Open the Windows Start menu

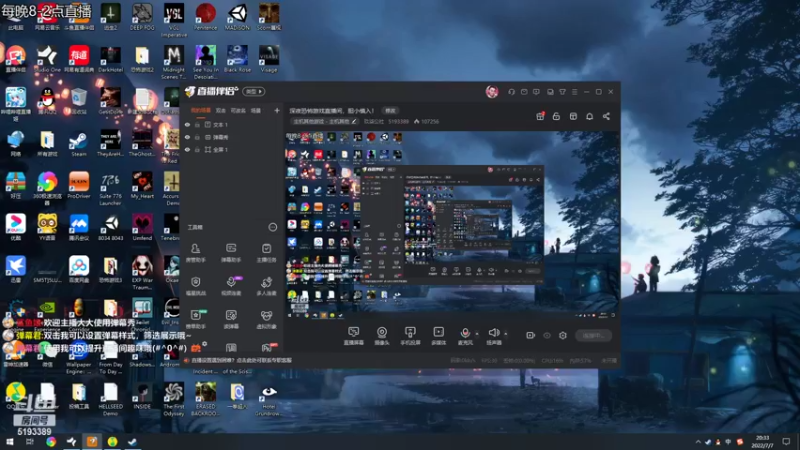pos(9,442)
